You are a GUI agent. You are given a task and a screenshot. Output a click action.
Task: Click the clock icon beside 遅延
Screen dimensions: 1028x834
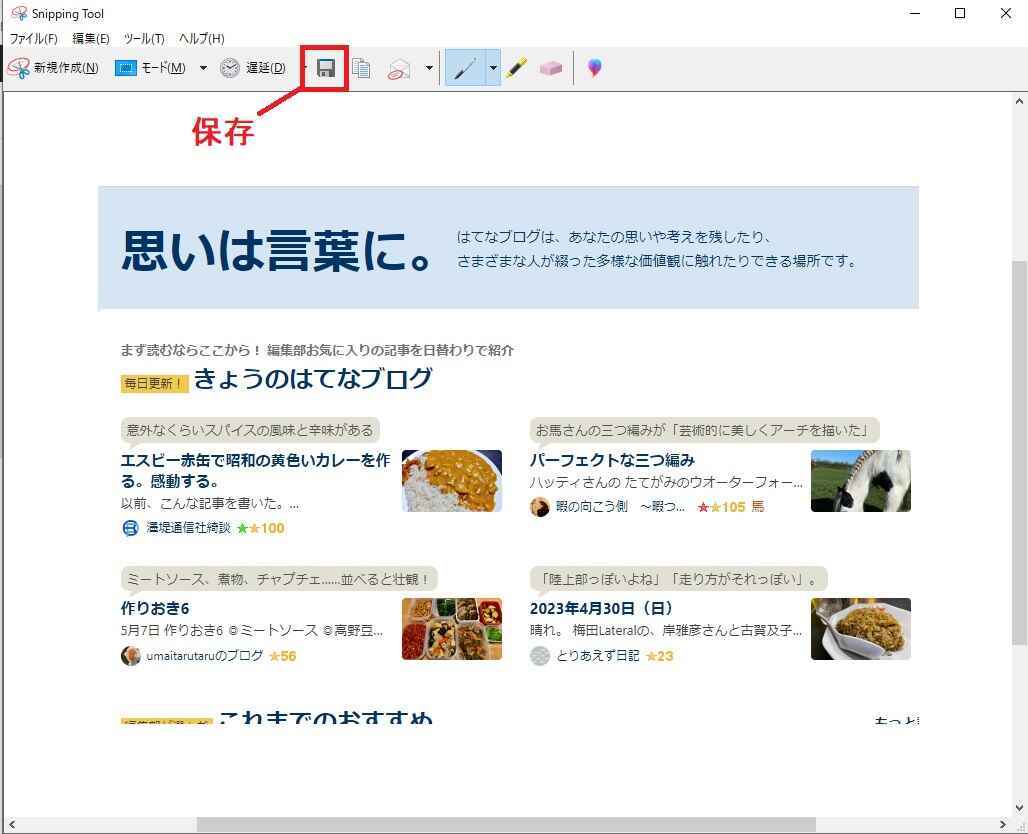click(229, 68)
